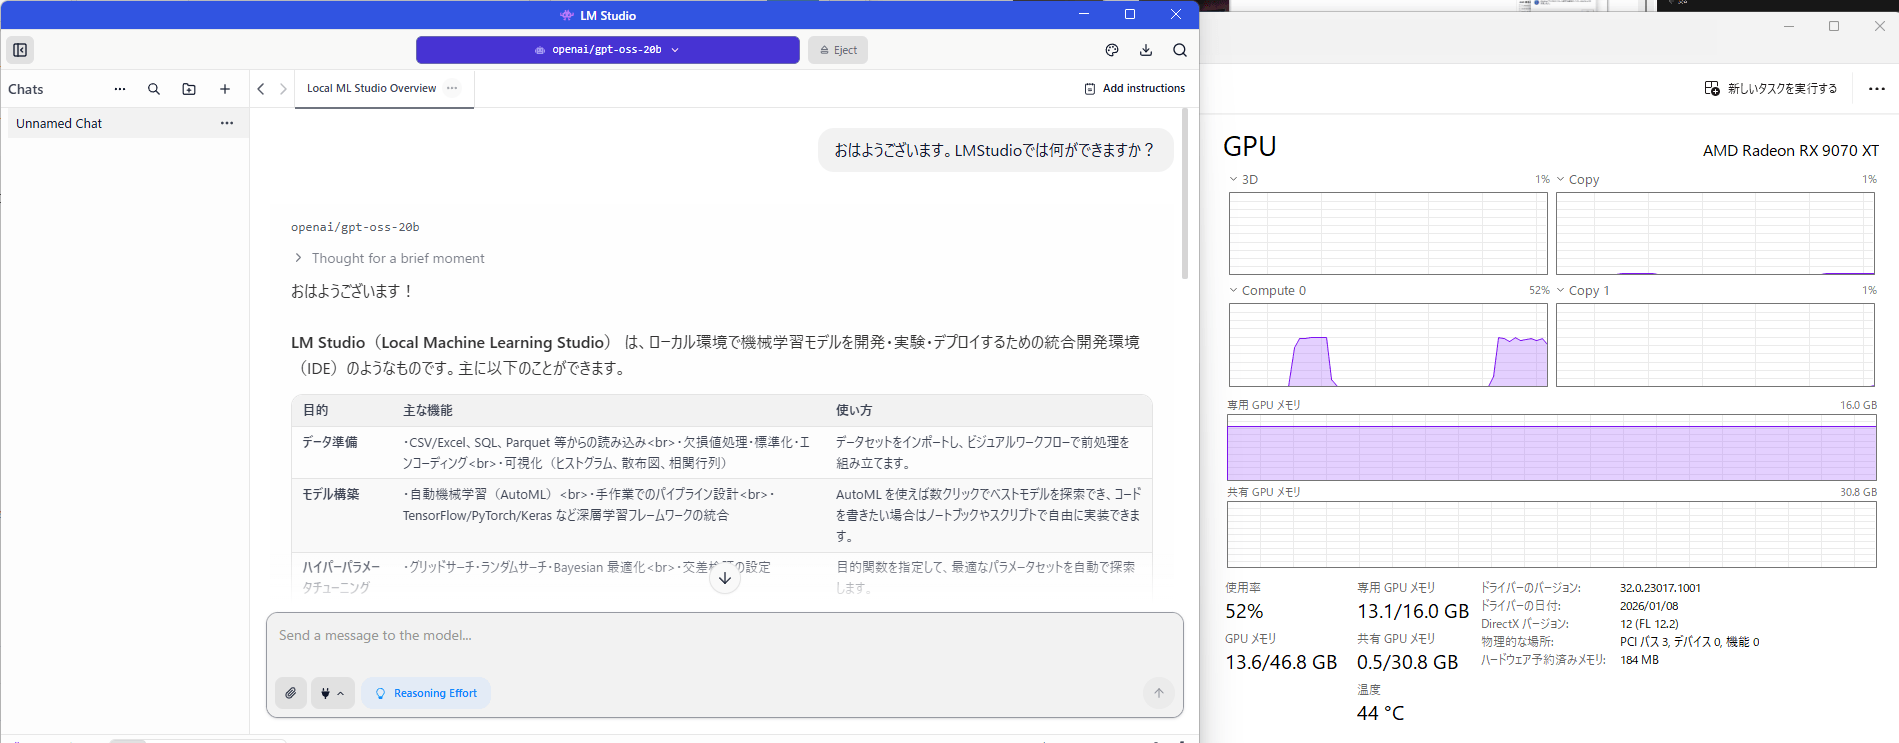Create a new chat folder

pyautogui.click(x=189, y=89)
